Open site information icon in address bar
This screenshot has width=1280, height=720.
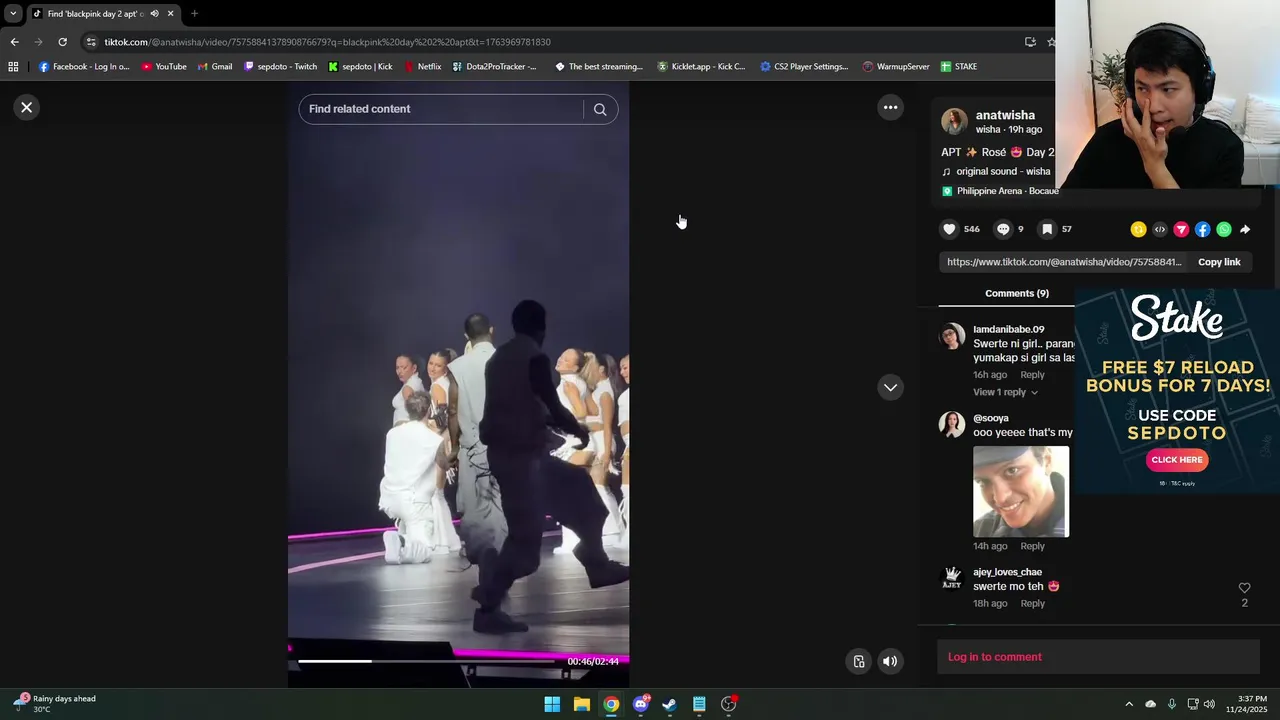(91, 42)
